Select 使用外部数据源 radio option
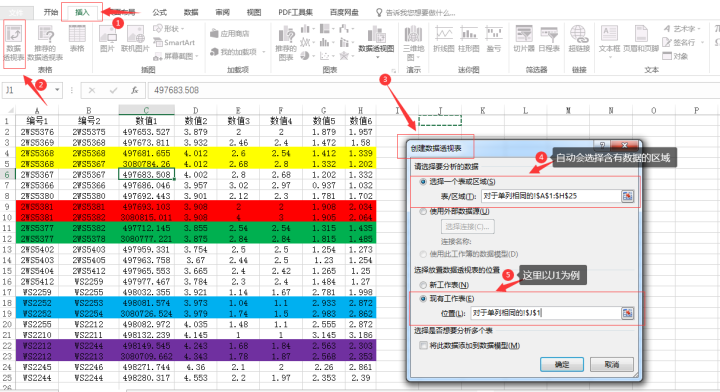This screenshot has height=392, width=720. [423, 212]
